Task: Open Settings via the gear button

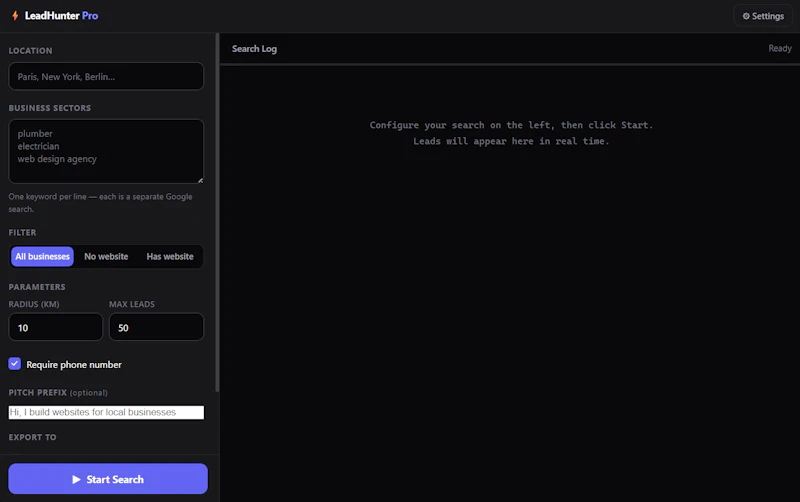Action: tap(763, 16)
